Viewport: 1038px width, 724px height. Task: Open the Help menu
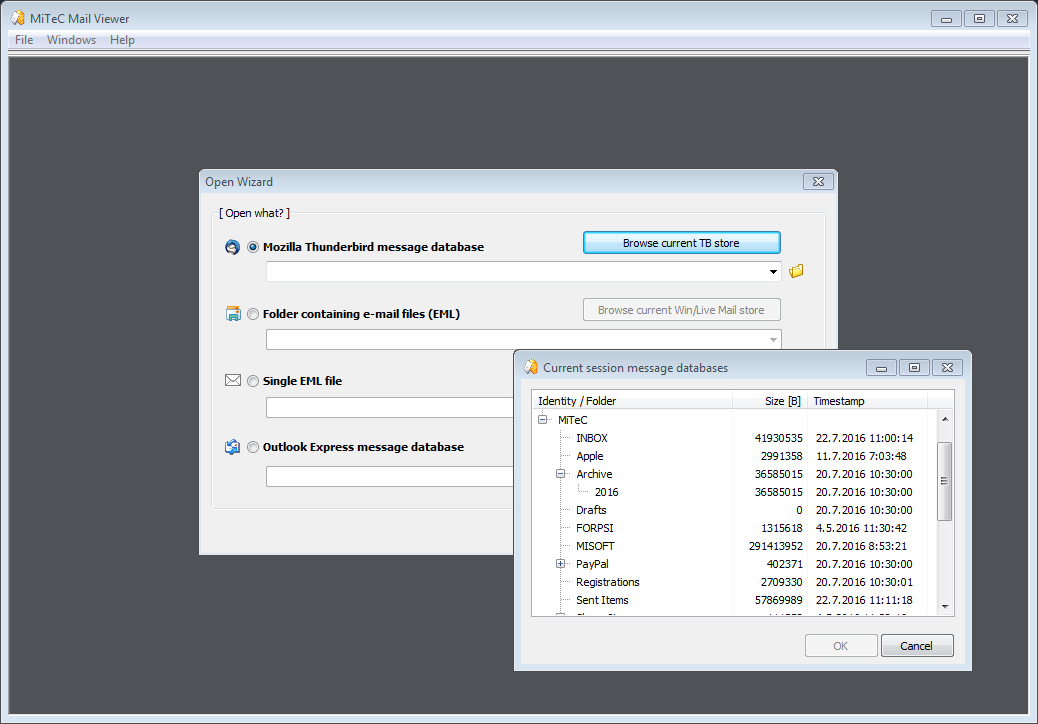[x=122, y=40]
